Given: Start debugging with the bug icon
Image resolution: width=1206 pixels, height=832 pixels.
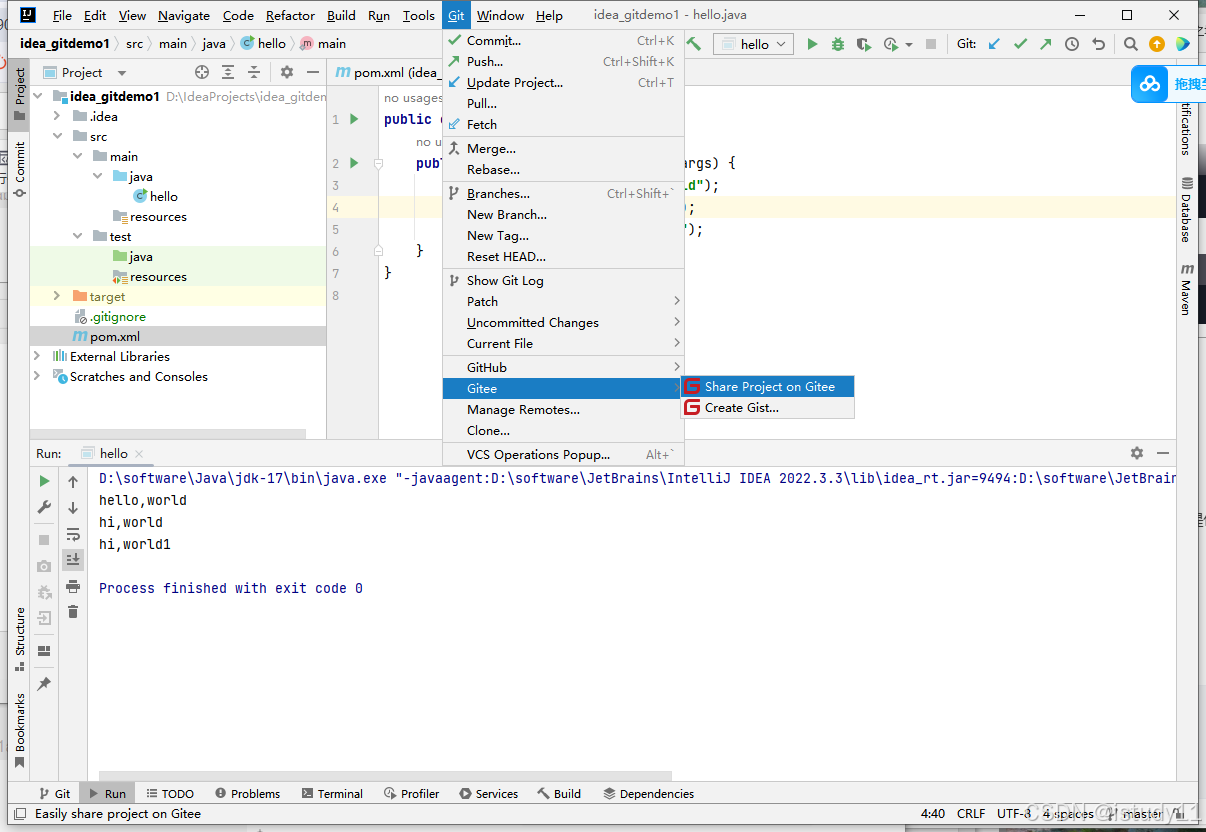Looking at the screenshot, I should [x=838, y=44].
